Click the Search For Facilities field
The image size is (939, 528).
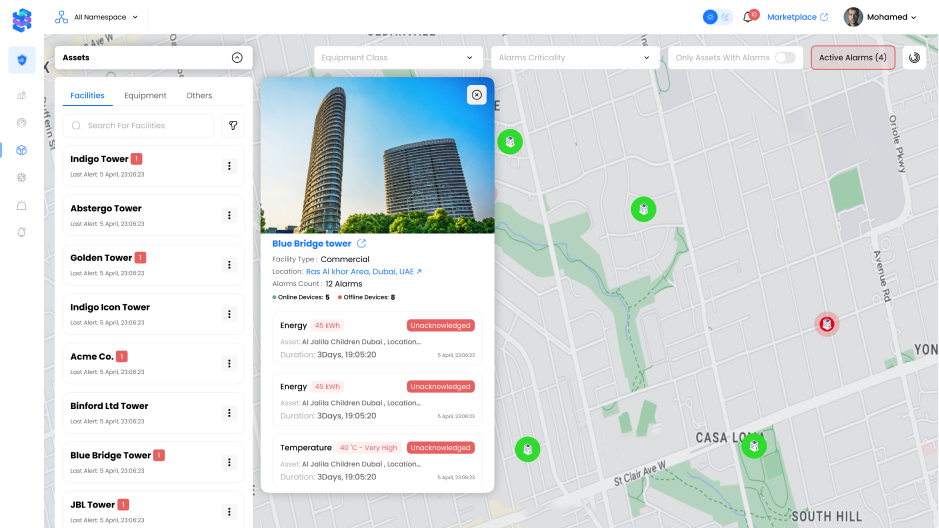(x=140, y=126)
